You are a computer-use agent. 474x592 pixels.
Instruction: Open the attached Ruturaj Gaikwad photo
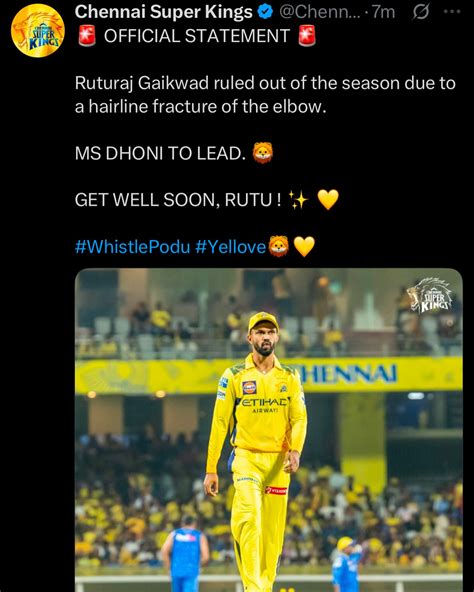tap(269, 430)
